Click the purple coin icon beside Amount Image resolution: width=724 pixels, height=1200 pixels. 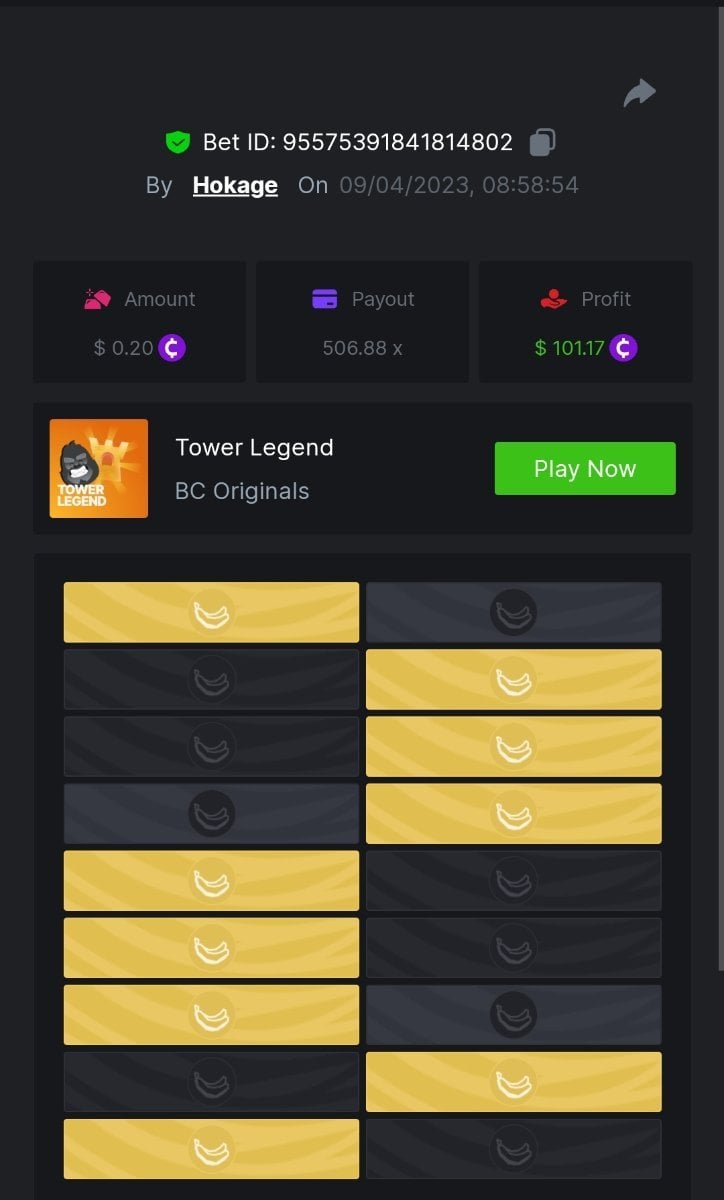(x=172, y=348)
